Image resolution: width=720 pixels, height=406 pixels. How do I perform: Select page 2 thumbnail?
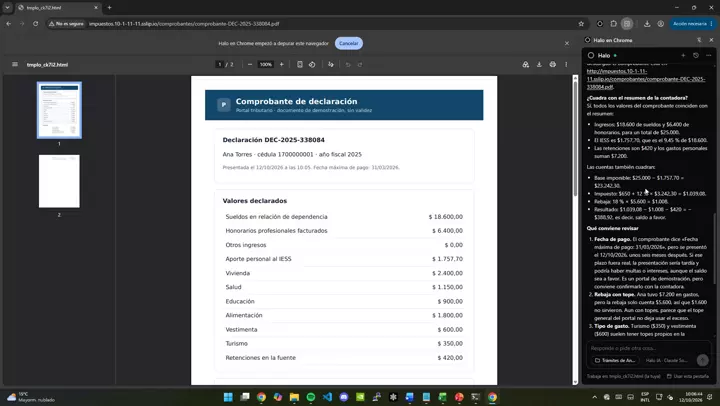[x=59, y=181]
